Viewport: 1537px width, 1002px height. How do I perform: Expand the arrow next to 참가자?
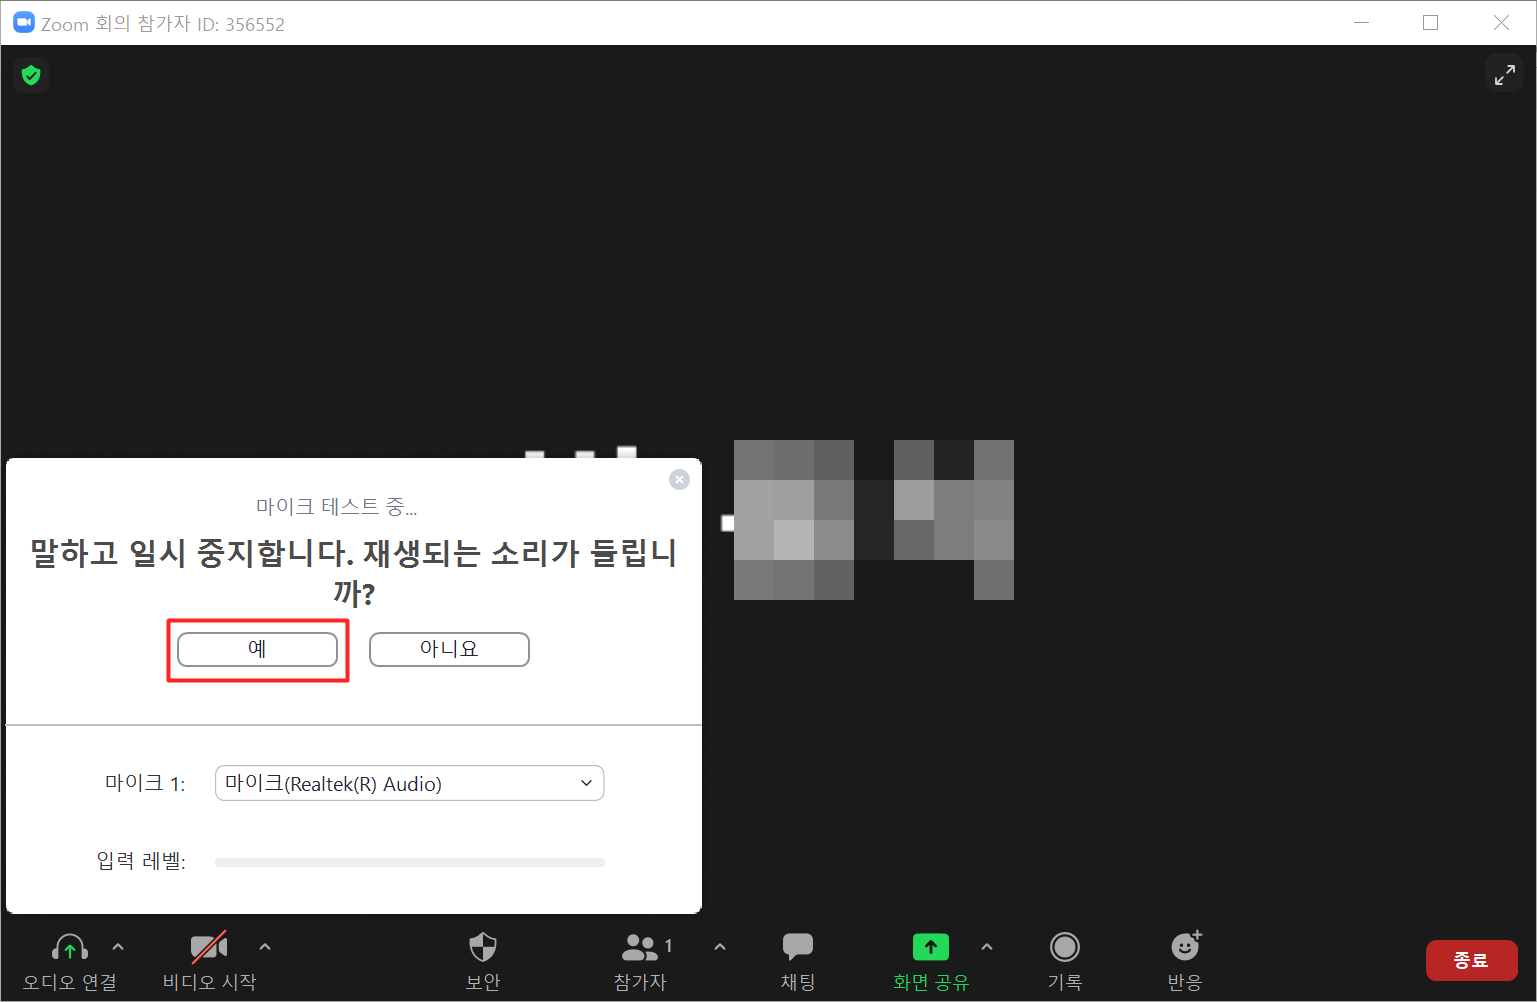coord(720,946)
